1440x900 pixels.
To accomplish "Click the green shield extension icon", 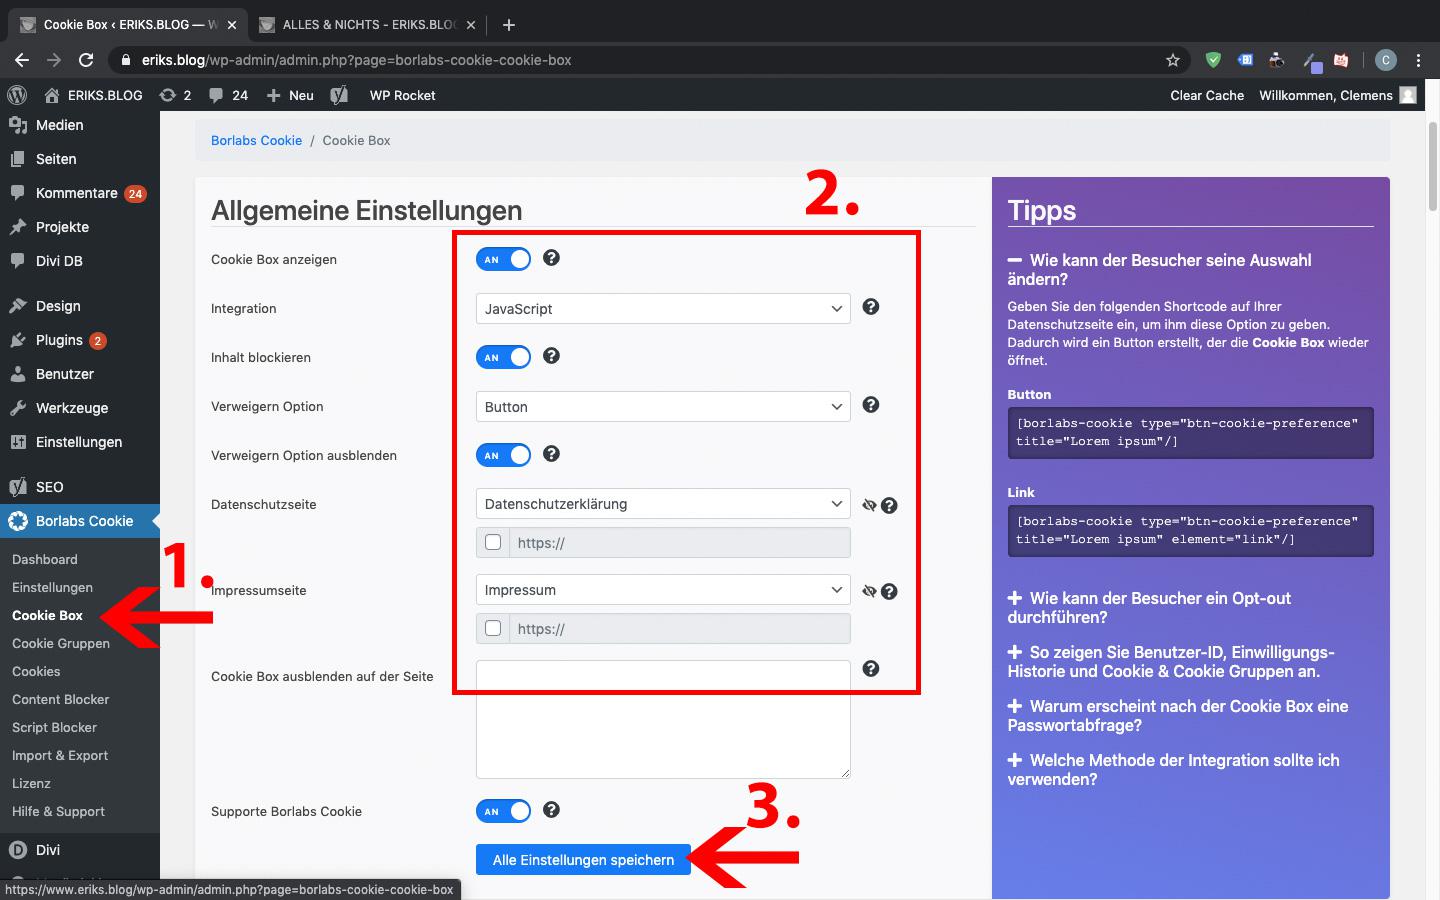I will [1213, 60].
